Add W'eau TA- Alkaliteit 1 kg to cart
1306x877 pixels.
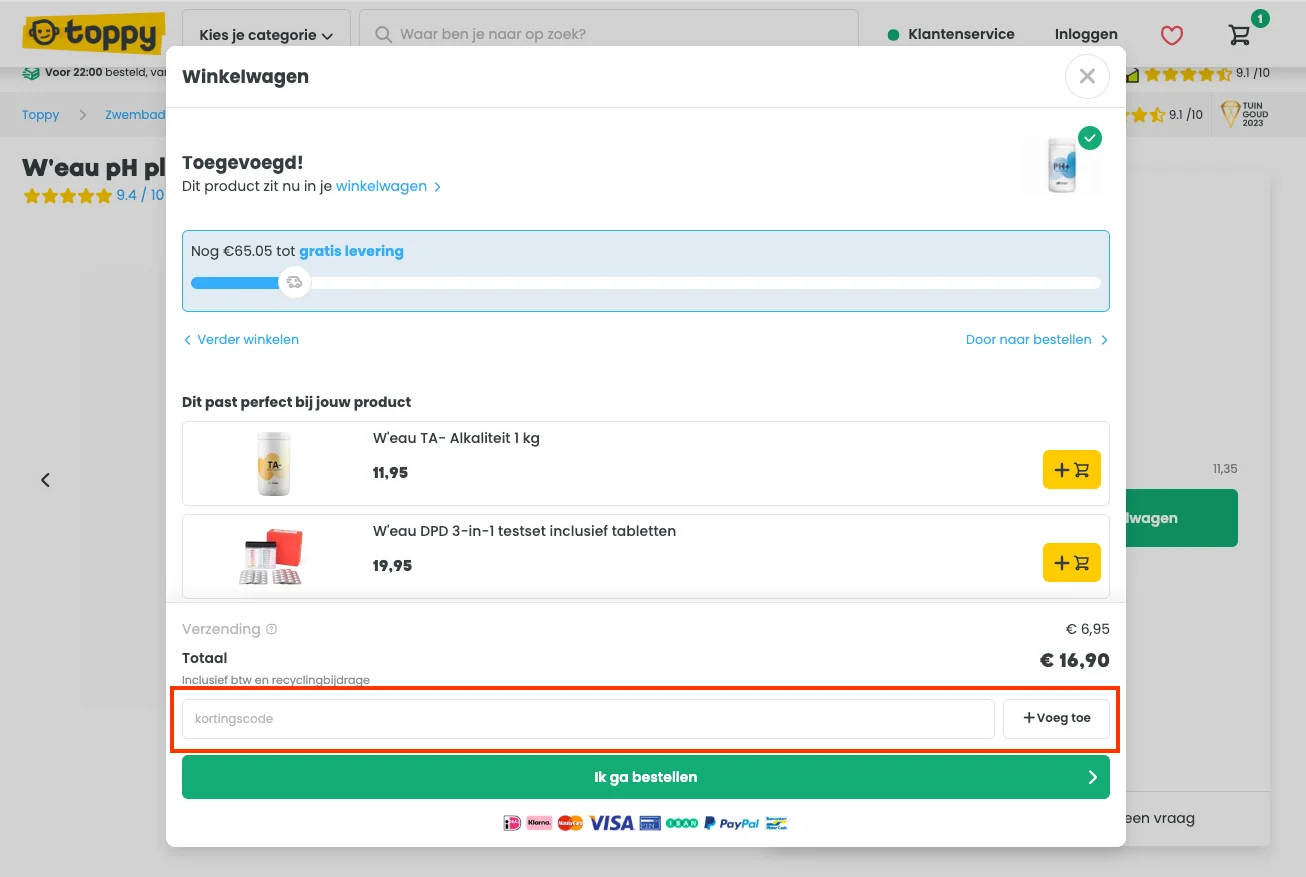coord(1071,470)
